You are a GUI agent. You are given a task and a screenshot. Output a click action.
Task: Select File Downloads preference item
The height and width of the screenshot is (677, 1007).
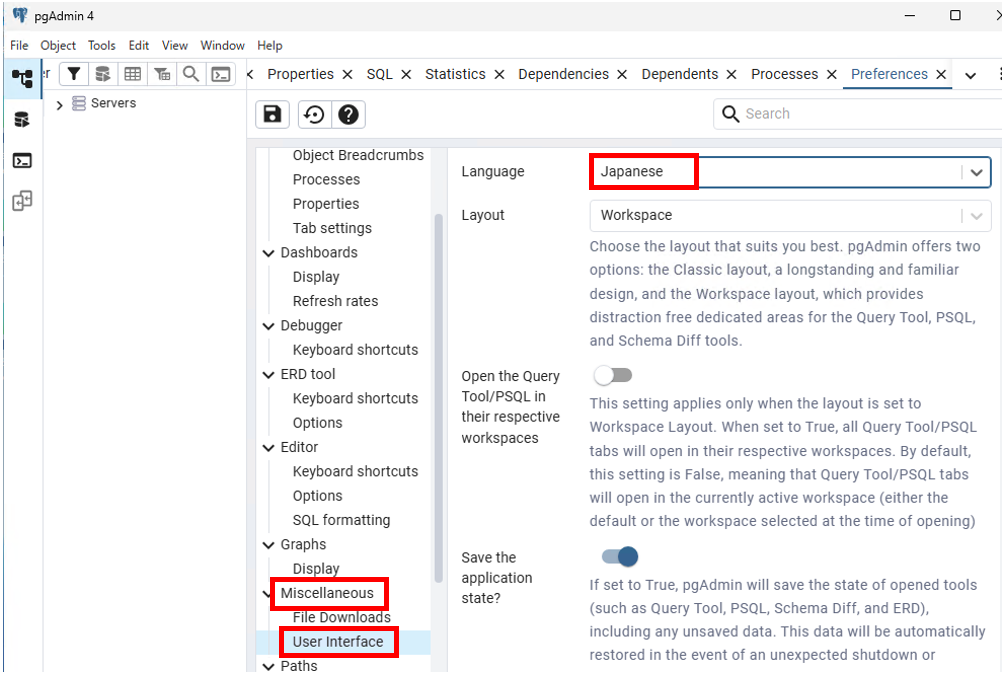342,617
